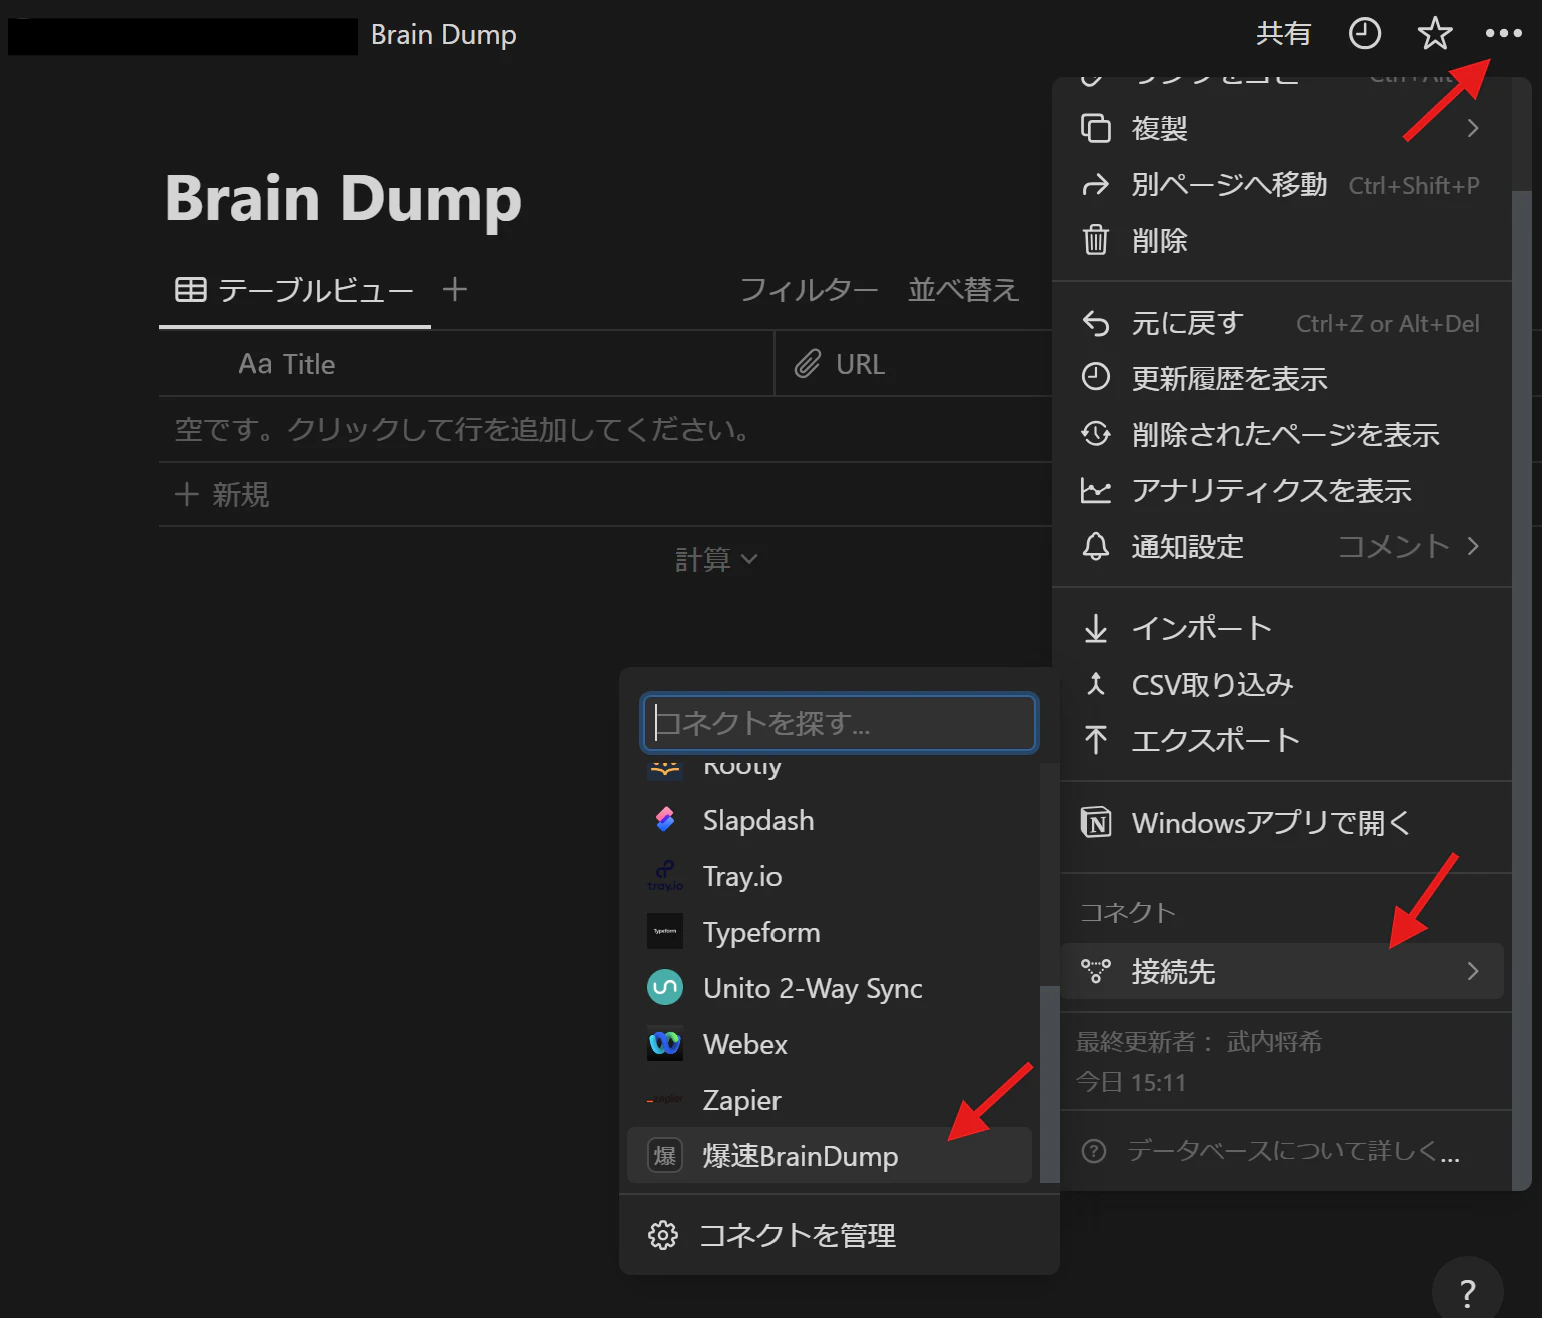1542x1318 pixels.
Task: Expand the 複製 submenu chevron
Action: [1473, 128]
